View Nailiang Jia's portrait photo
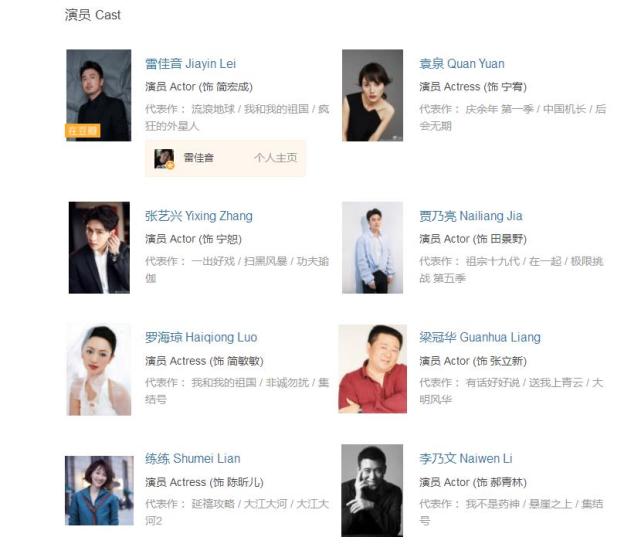 372,247
